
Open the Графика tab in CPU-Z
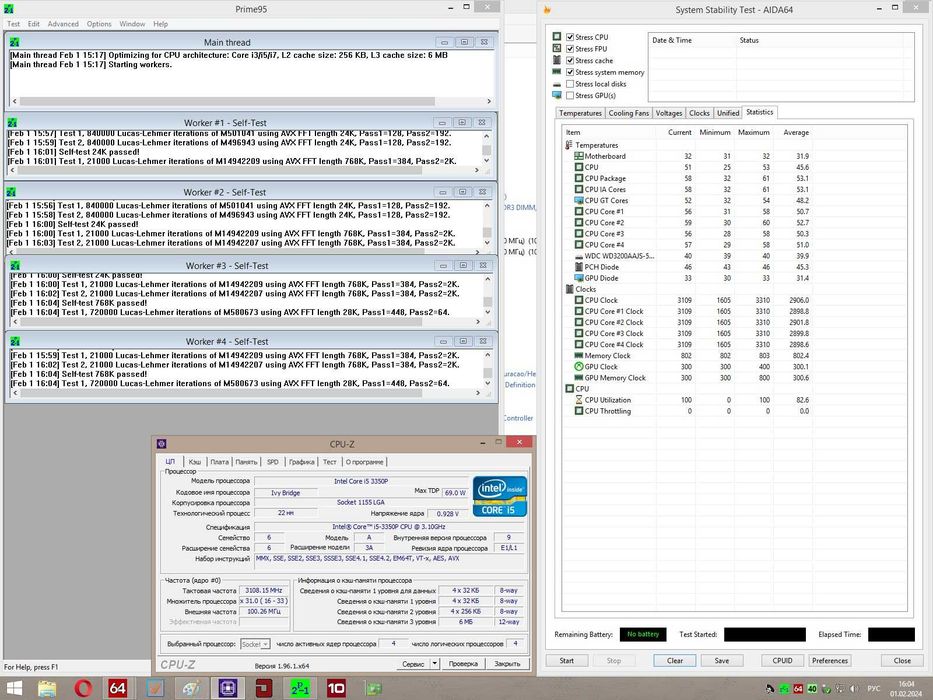tap(302, 462)
